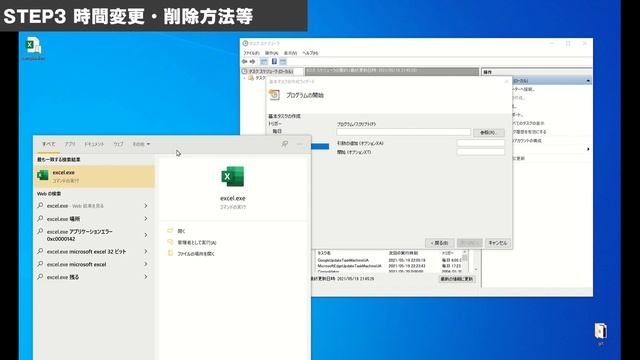Click the Task Scheduler clock icon in title bar
The height and width of the screenshot is (360, 640).
point(245,43)
